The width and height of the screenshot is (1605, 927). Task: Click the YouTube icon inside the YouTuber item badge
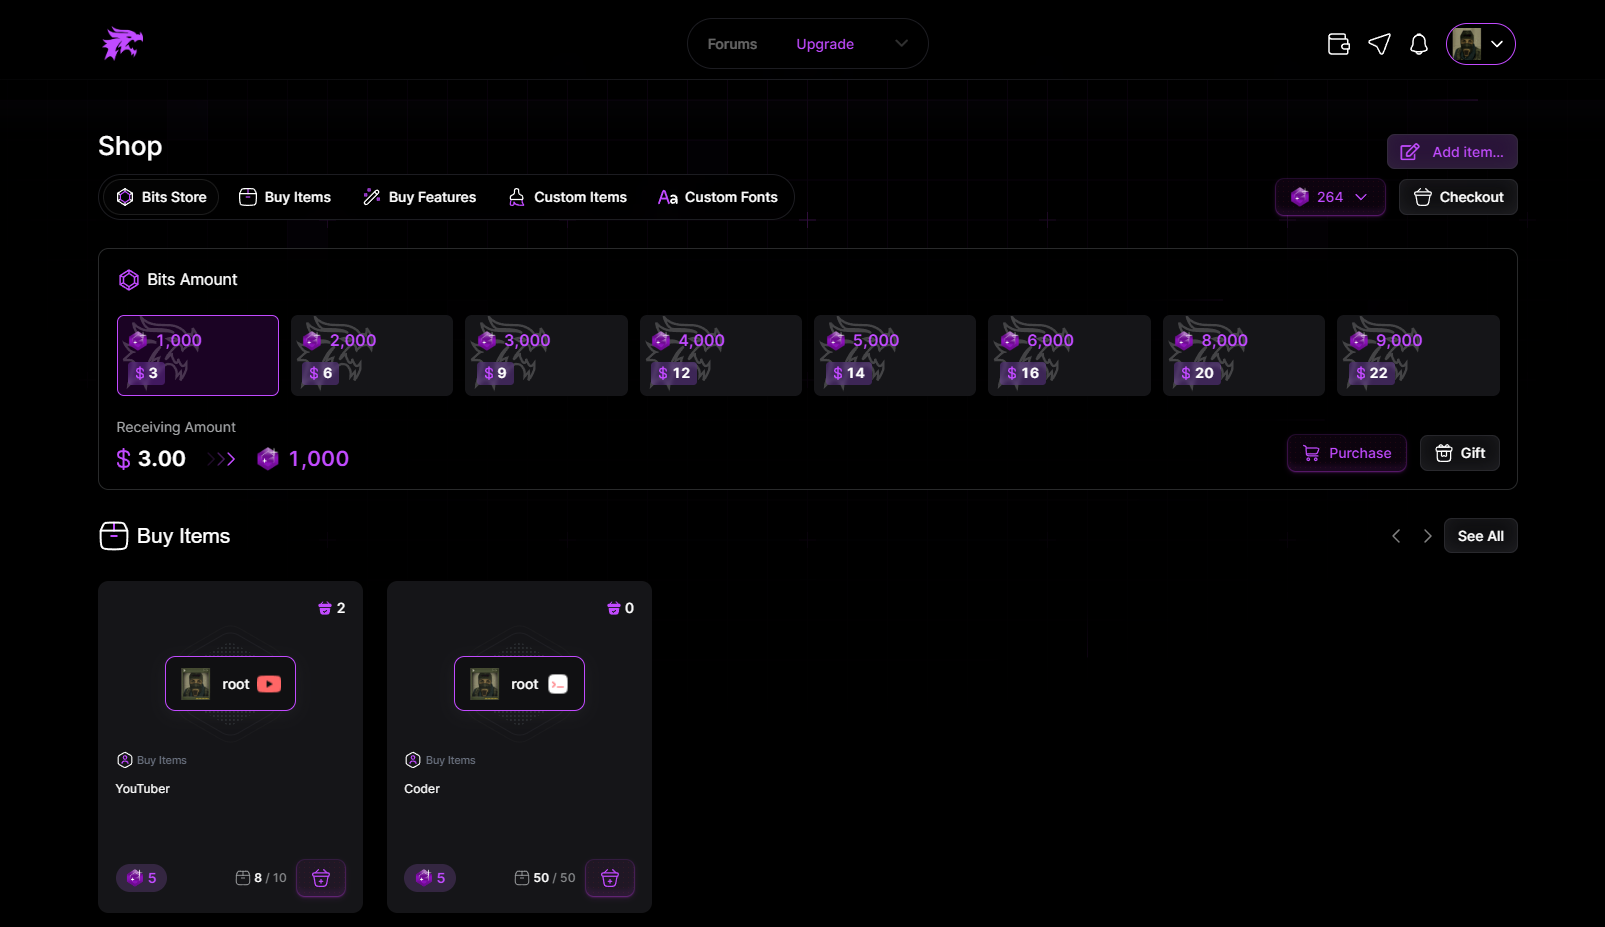(x=268, y=684)
